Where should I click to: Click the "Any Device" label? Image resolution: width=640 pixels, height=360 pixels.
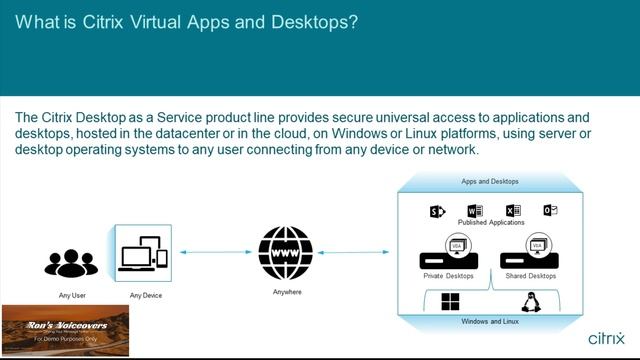click(x=146, y=295)
